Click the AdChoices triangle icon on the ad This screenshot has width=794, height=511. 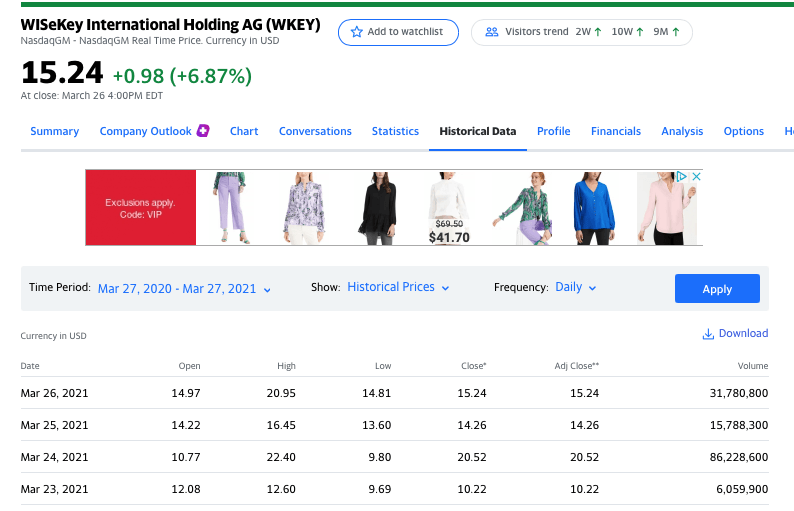tap(682, 176)
